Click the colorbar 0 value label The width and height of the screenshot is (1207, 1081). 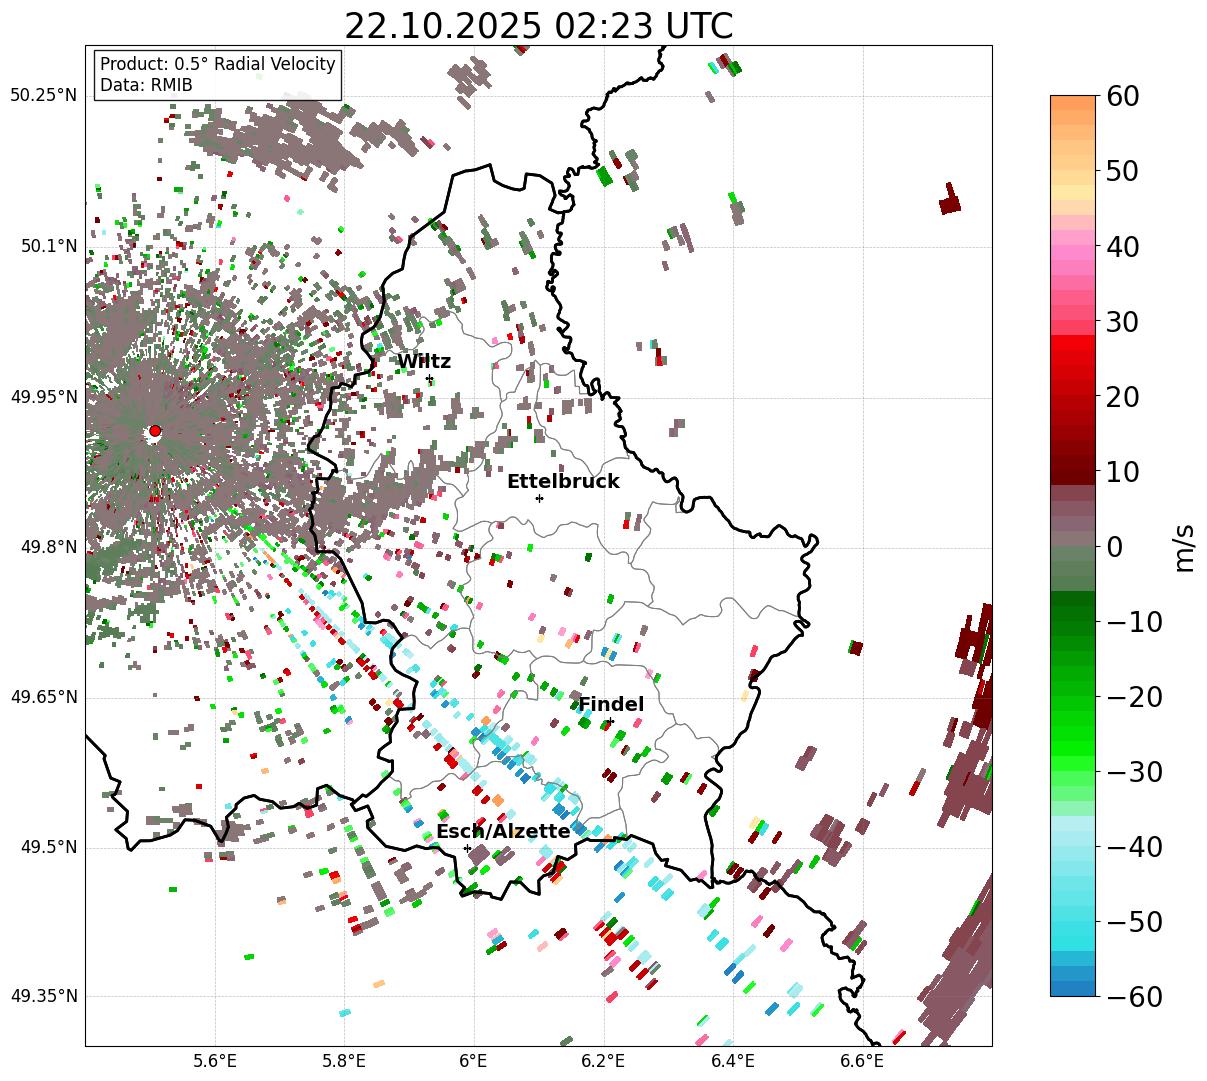1115,546
